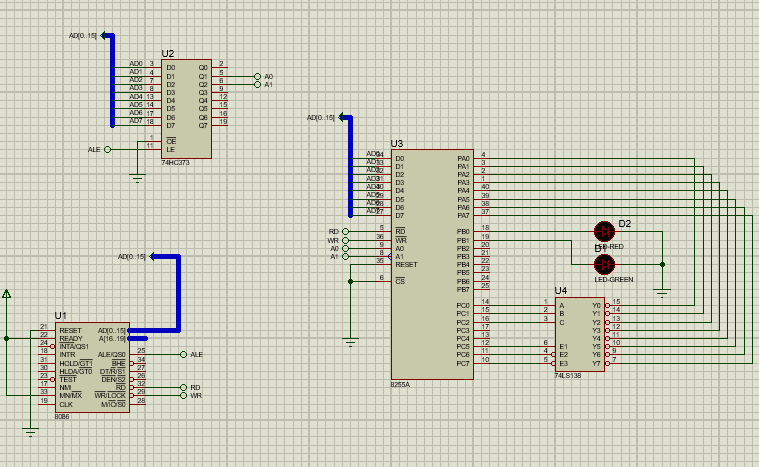759x467 pixels.
Task: Click the 'ALE/QS0' pin name on U1
Action: pyautogui.click(x=111, y=355)
